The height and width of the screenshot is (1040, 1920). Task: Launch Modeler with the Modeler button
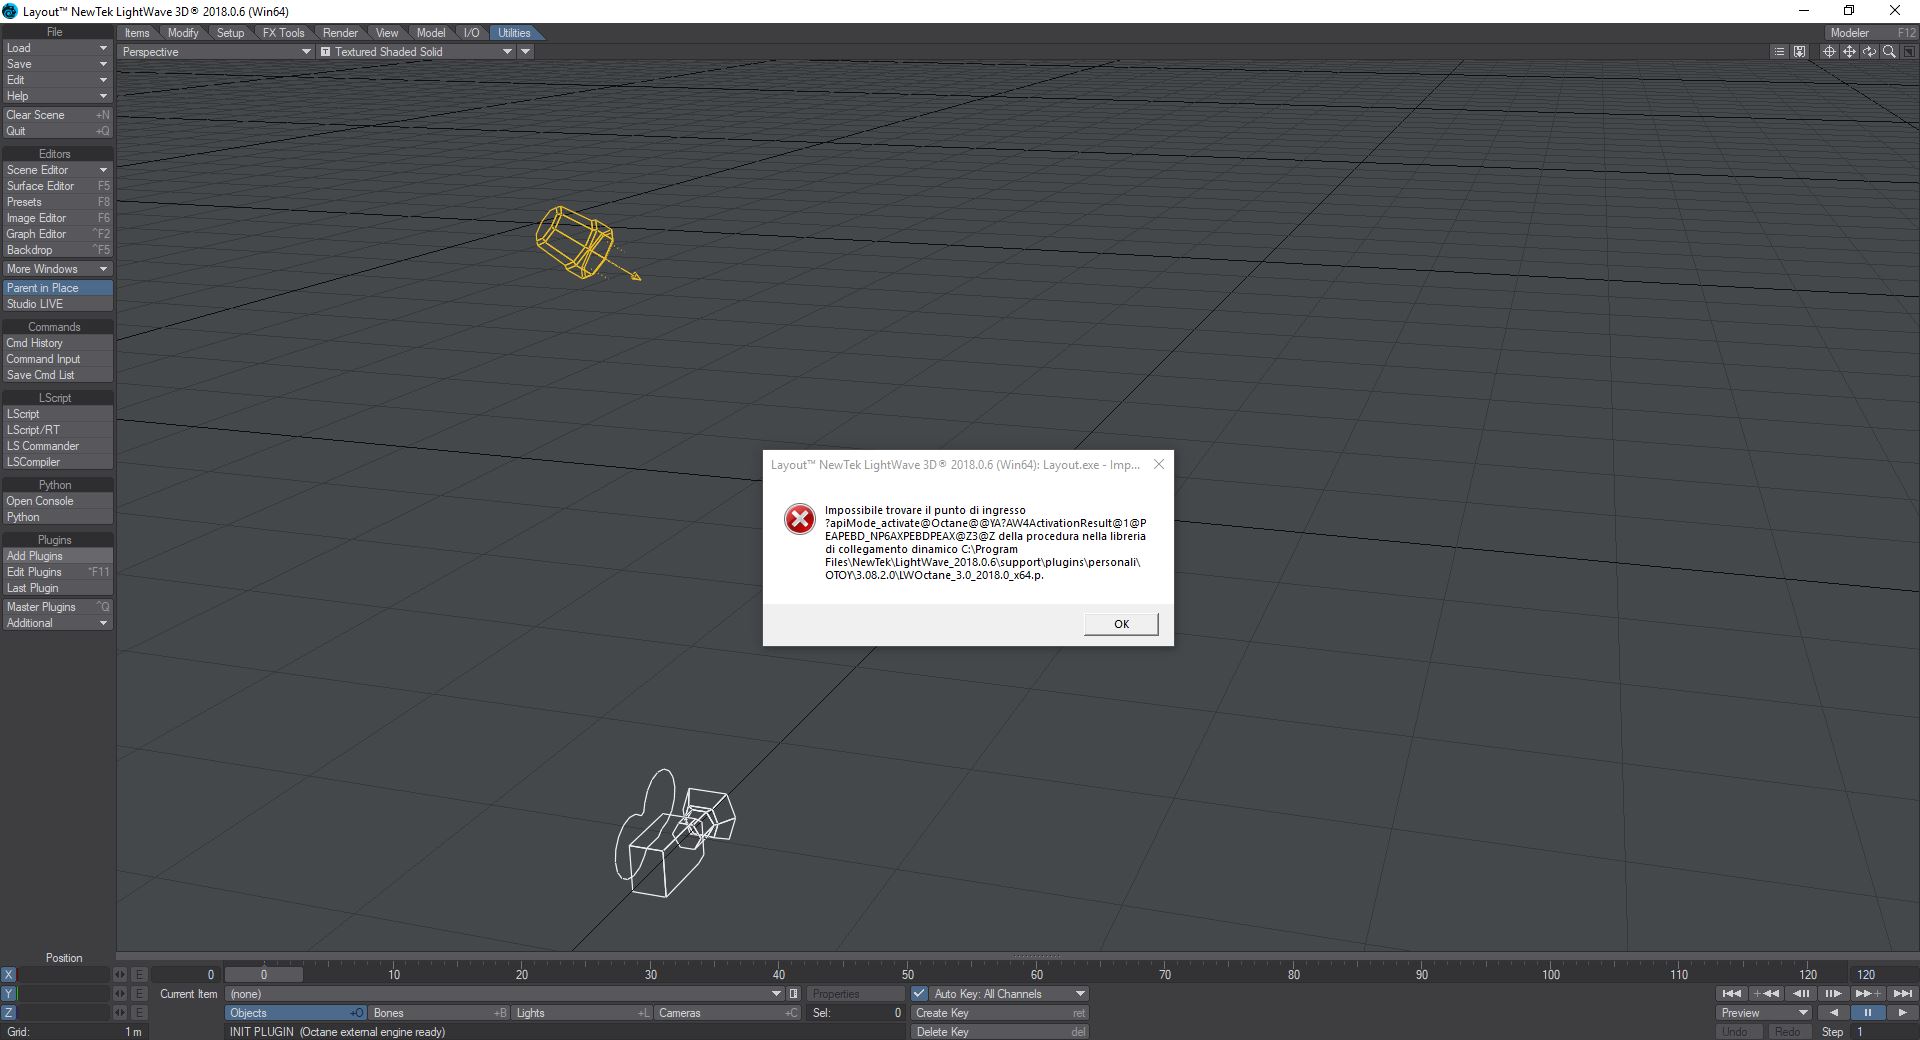click(1872, 33)
